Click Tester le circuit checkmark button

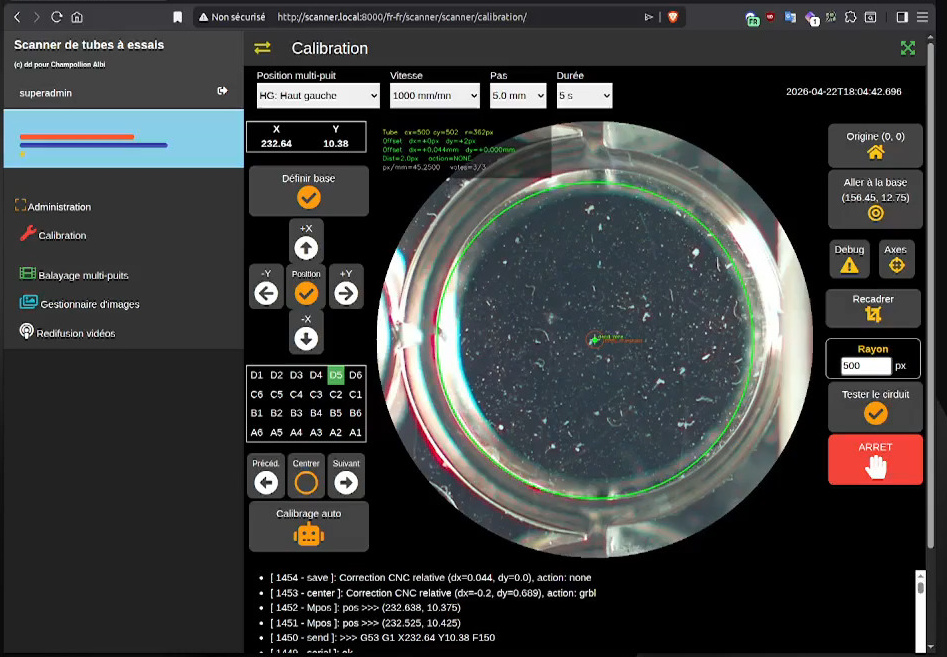[x=875, y=406]
